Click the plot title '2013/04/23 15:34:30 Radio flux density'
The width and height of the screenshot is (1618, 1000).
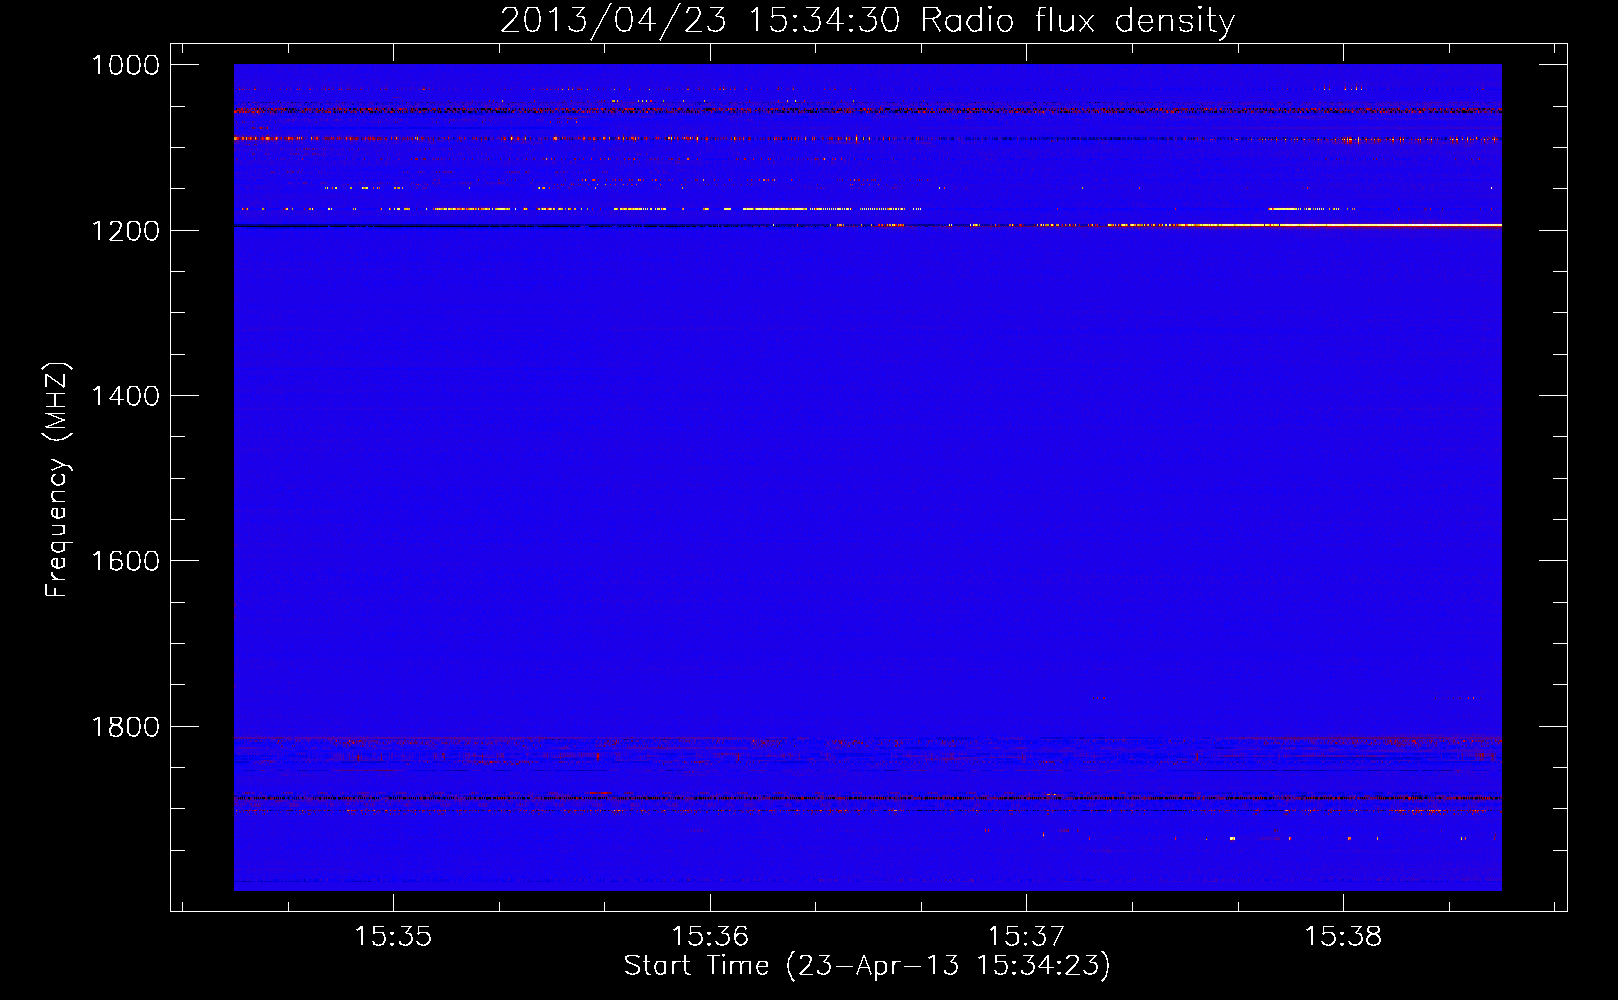tap(867, 20)
